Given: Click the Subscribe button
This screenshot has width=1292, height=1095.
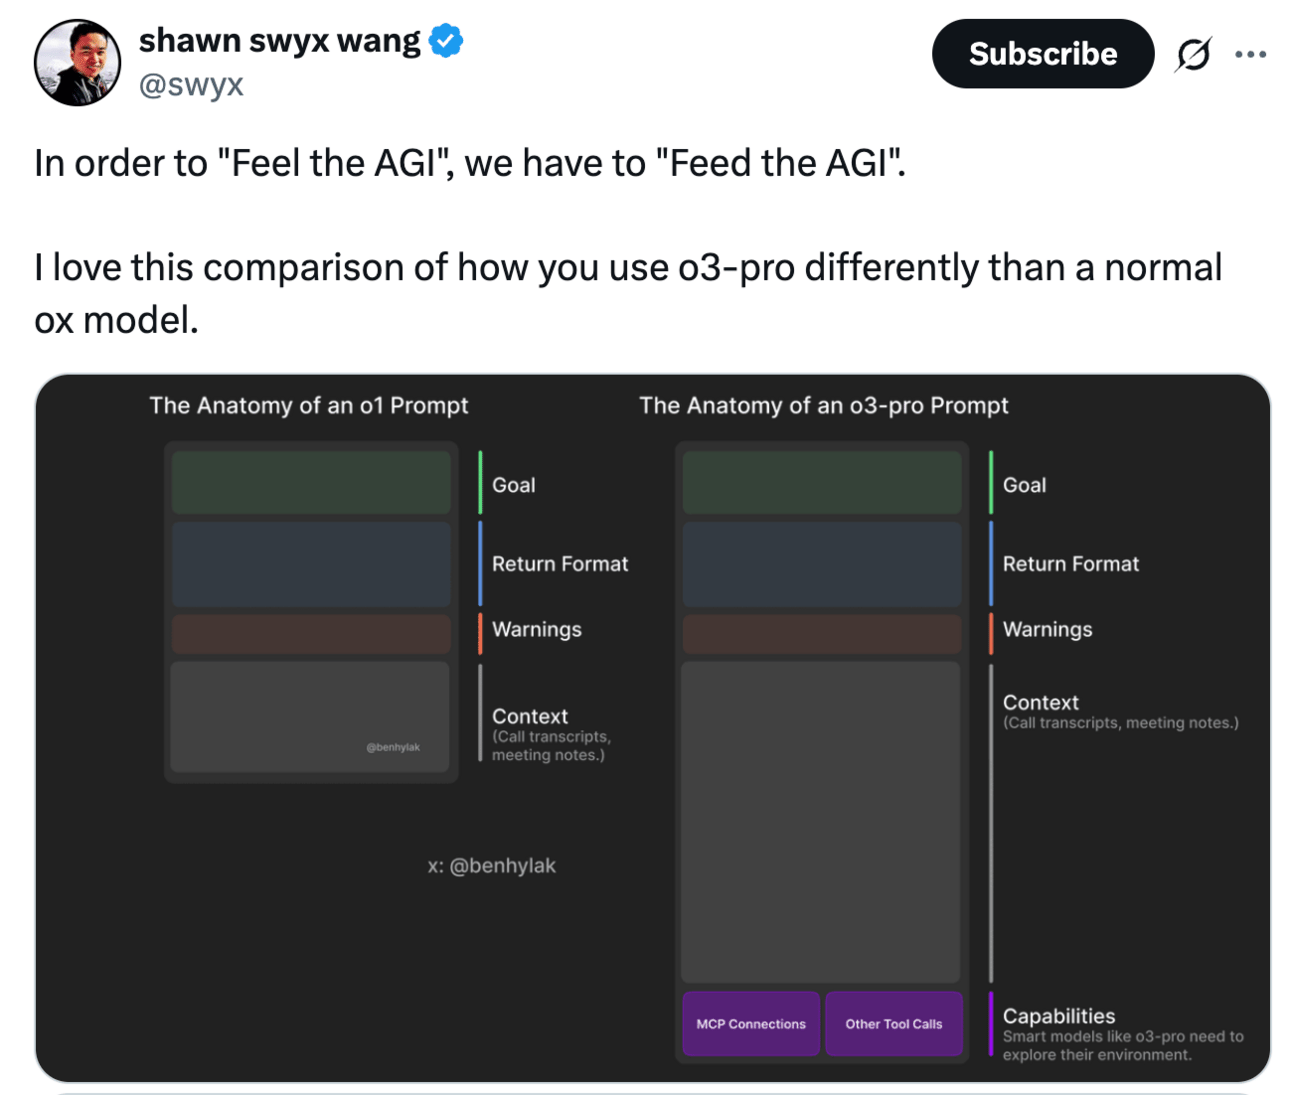Looking at the screenshot, I should [1042, 53].
